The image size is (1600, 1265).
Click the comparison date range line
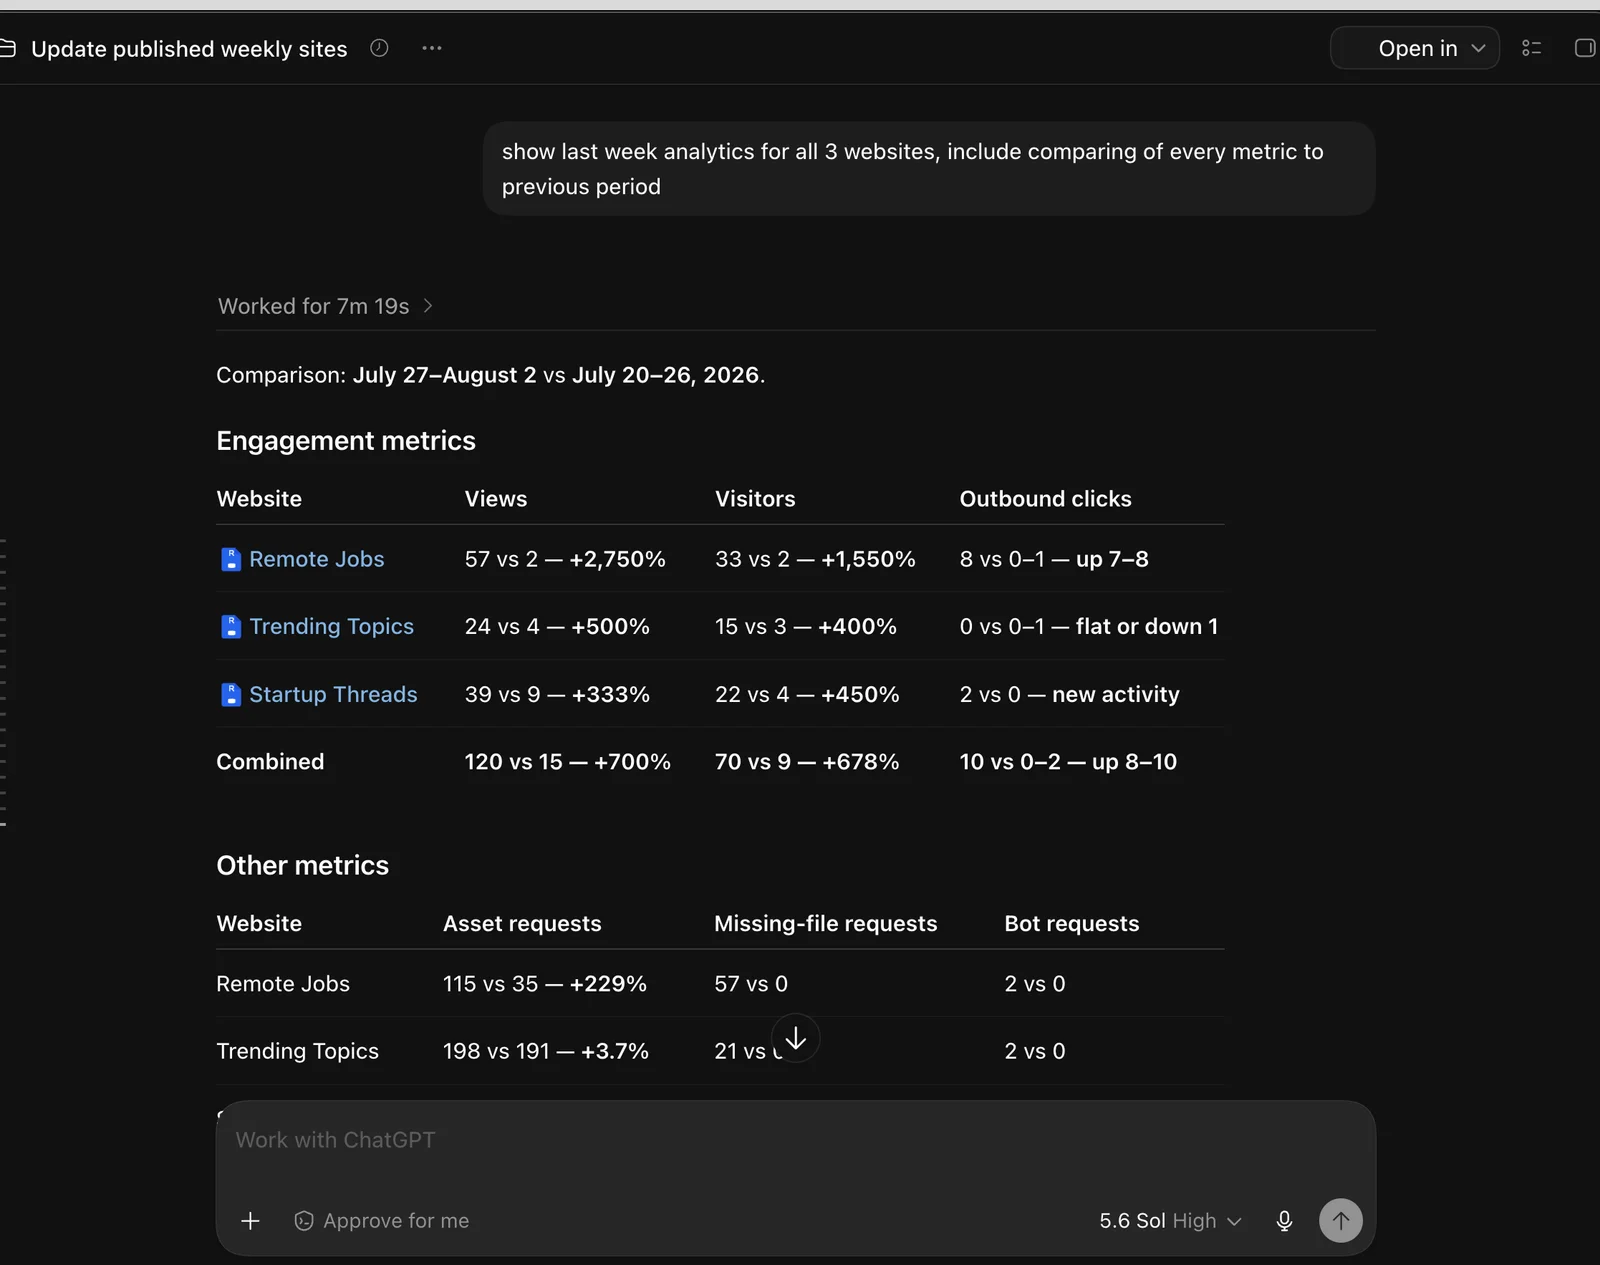[x=490, y=375]
